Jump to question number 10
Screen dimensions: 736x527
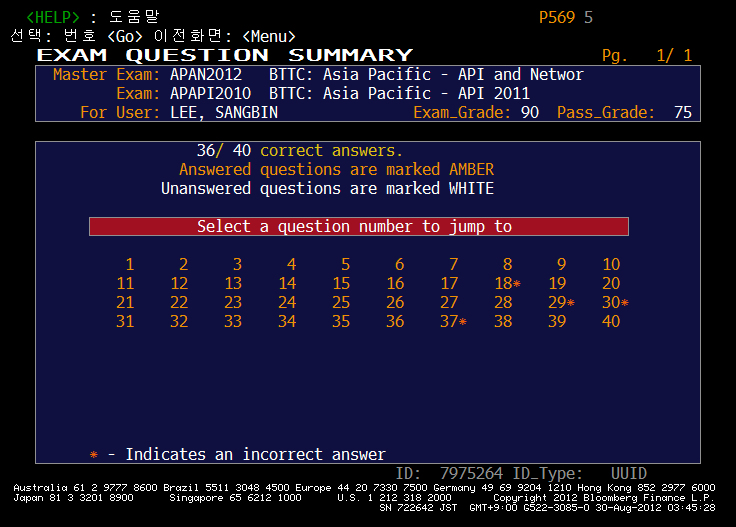pos(611,265)
